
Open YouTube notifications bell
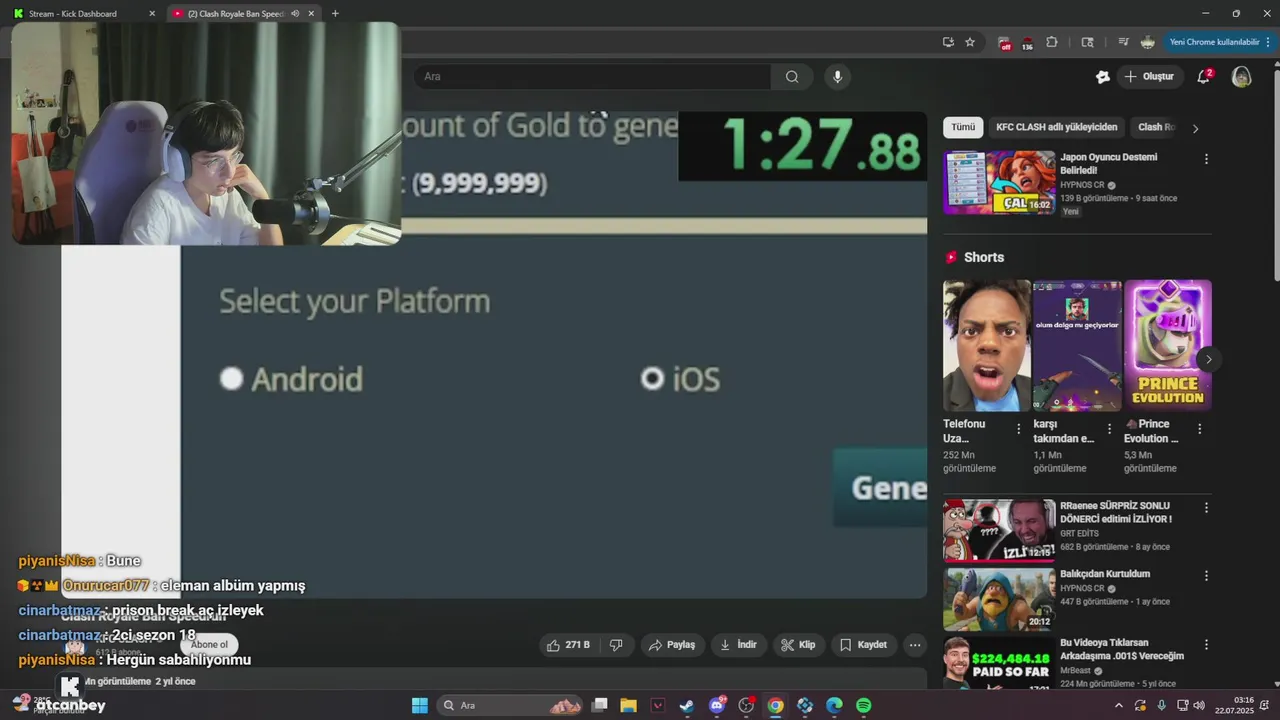(1204, 77)
